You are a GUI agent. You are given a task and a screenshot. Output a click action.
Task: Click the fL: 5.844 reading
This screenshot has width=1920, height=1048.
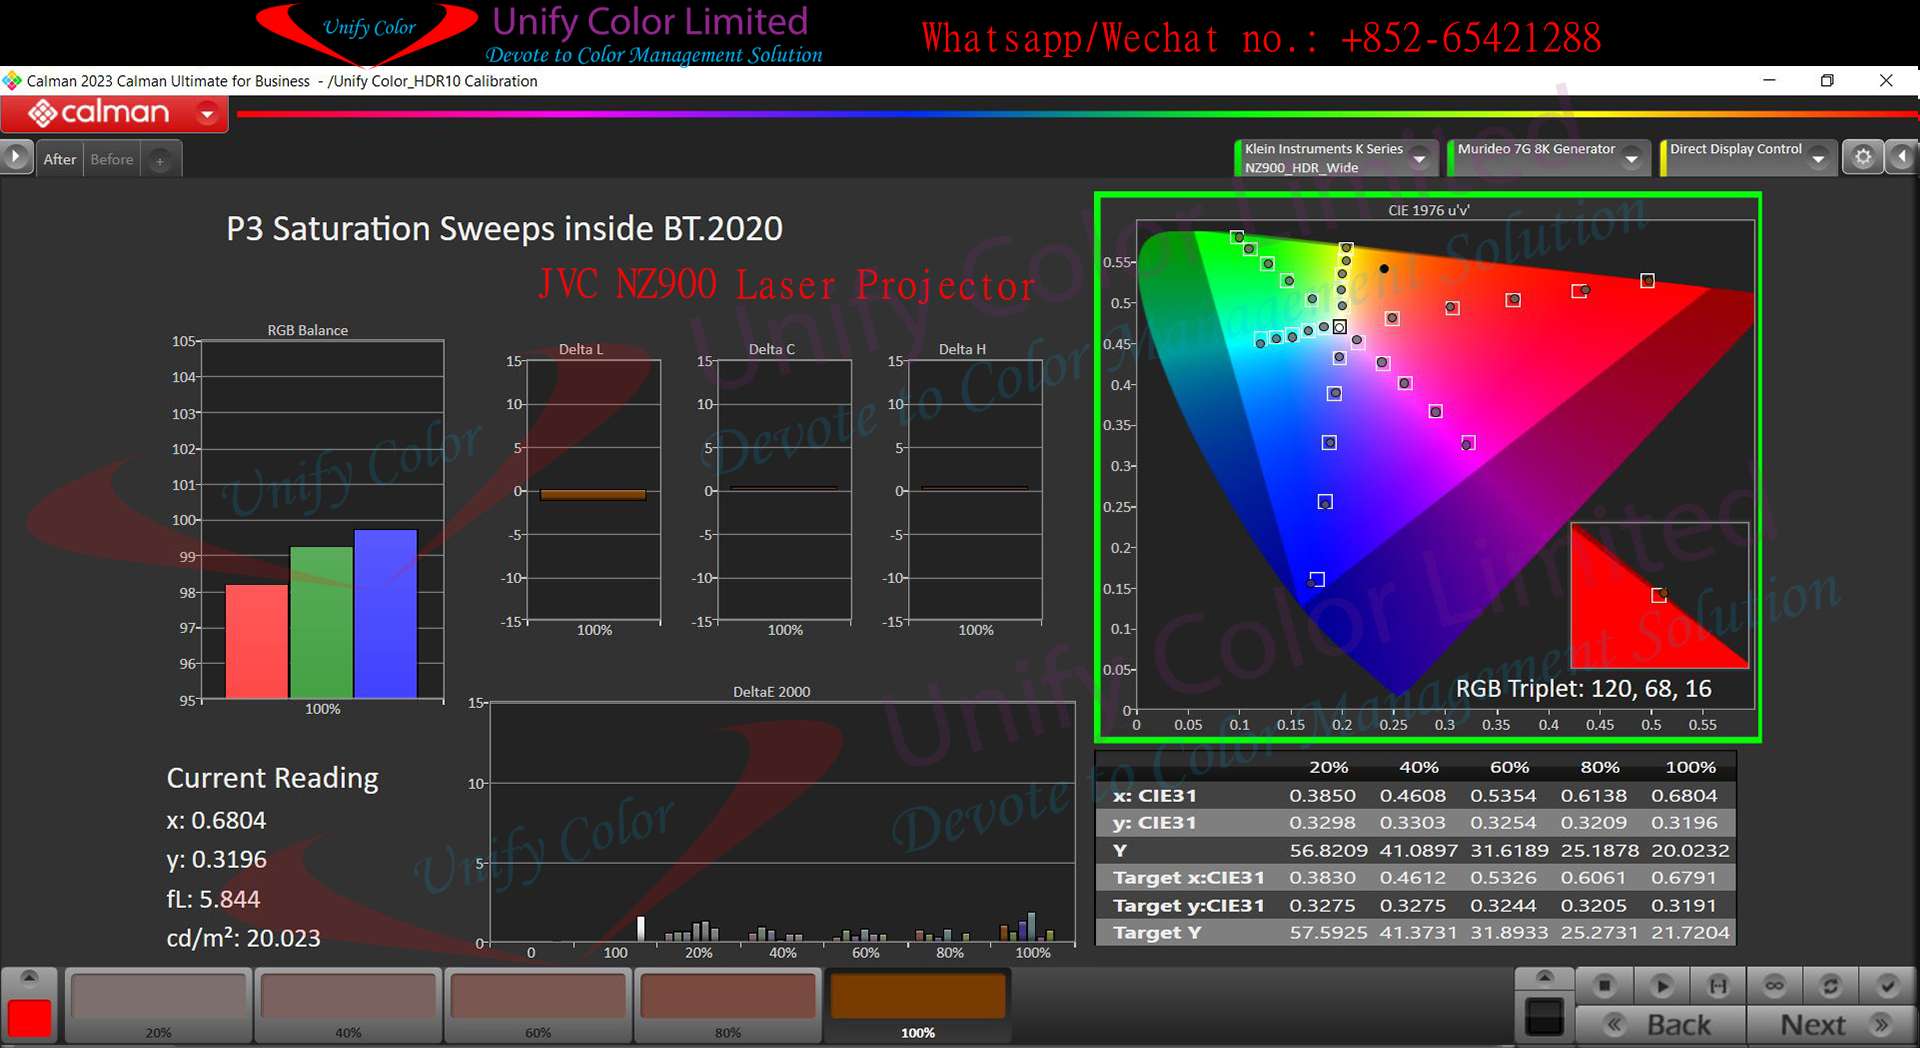click(213, 899)
